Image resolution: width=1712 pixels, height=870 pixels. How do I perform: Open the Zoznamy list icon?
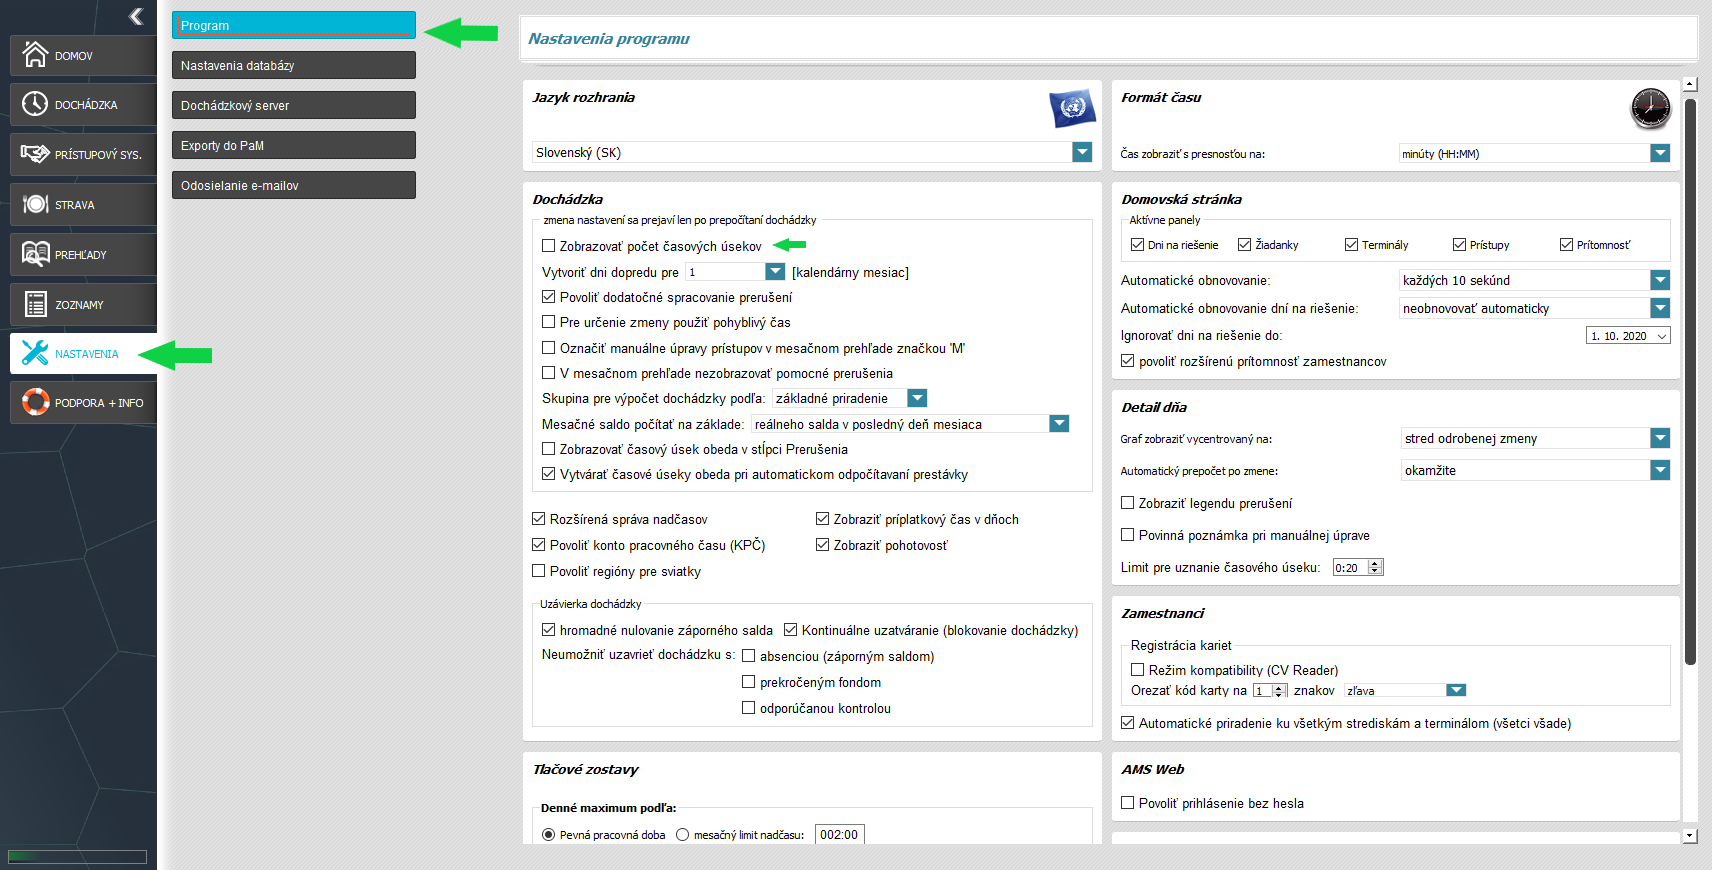coord(35,304)
